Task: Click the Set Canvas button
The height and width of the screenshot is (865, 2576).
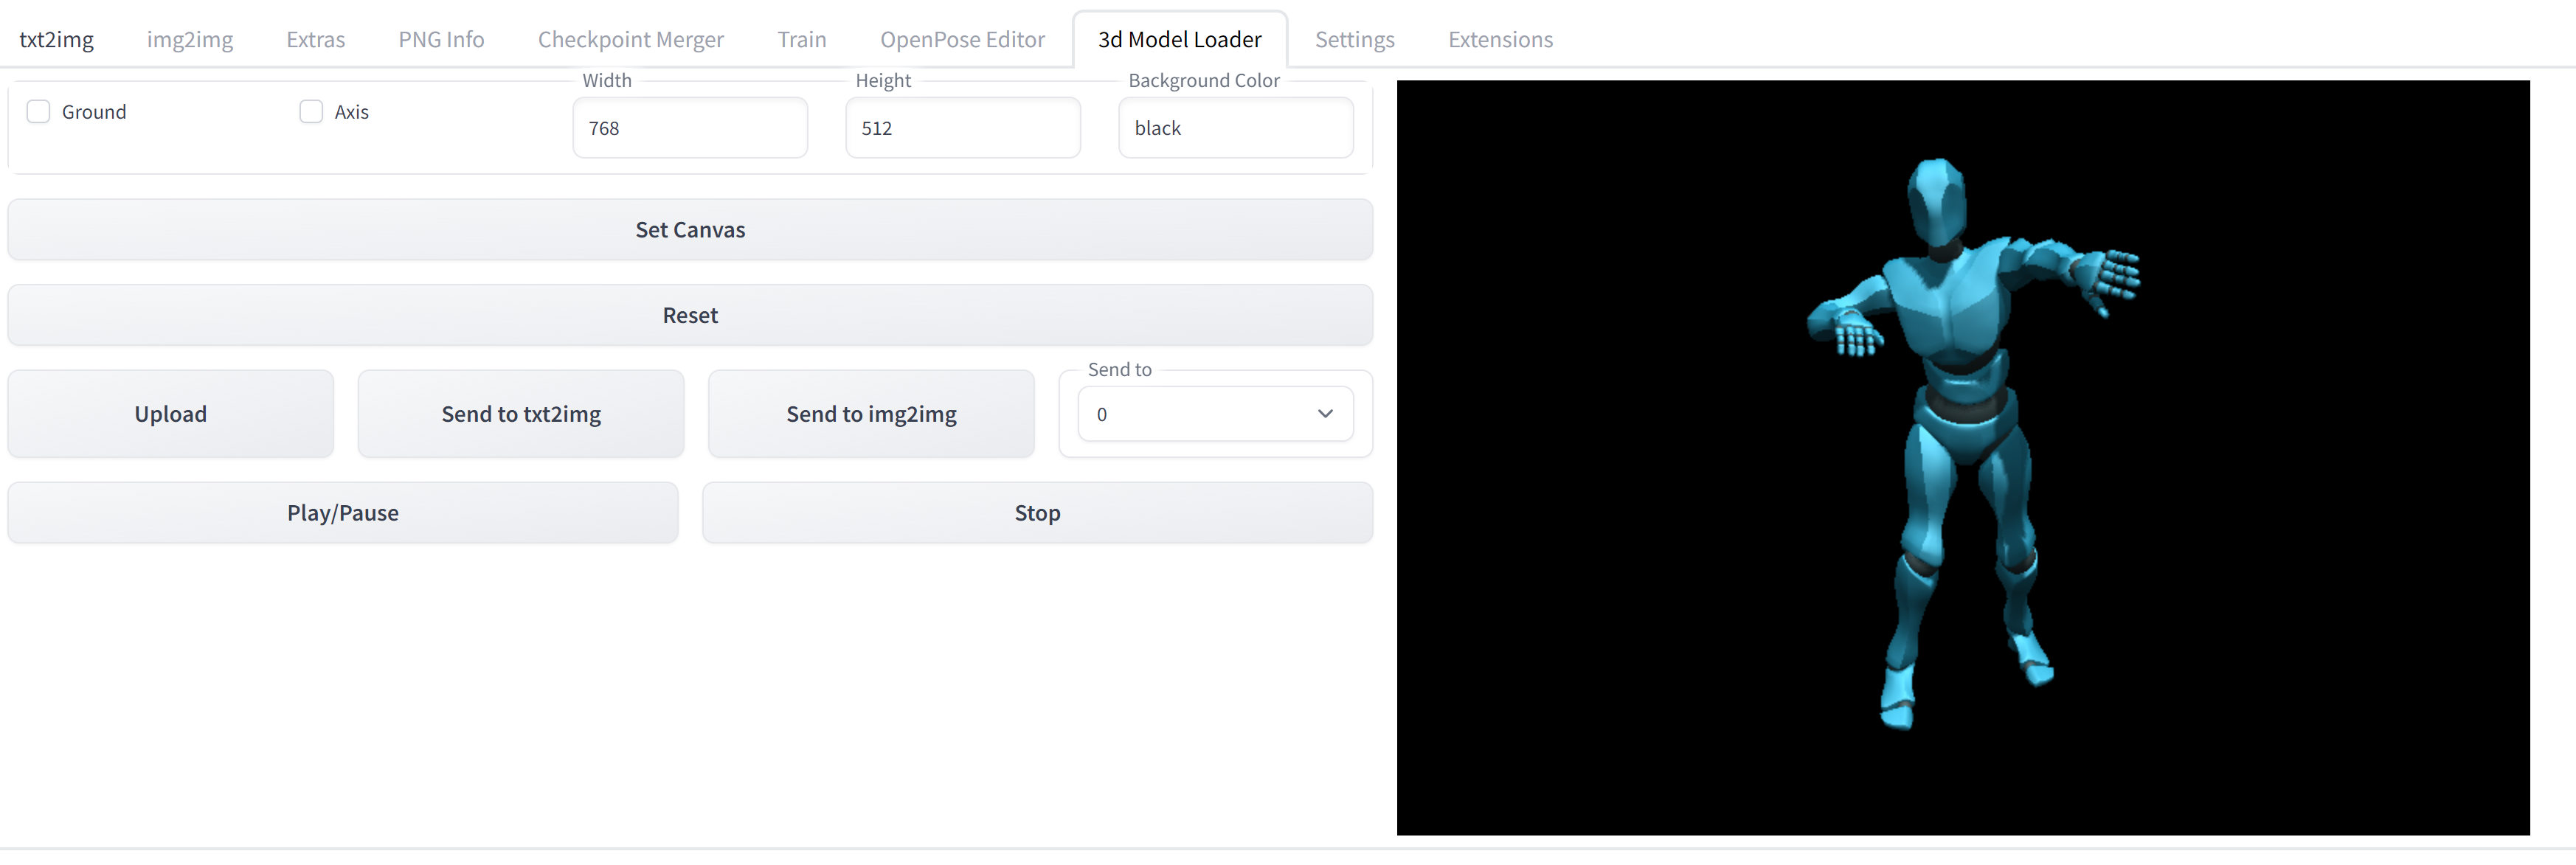Action: [x=690, y=229]
